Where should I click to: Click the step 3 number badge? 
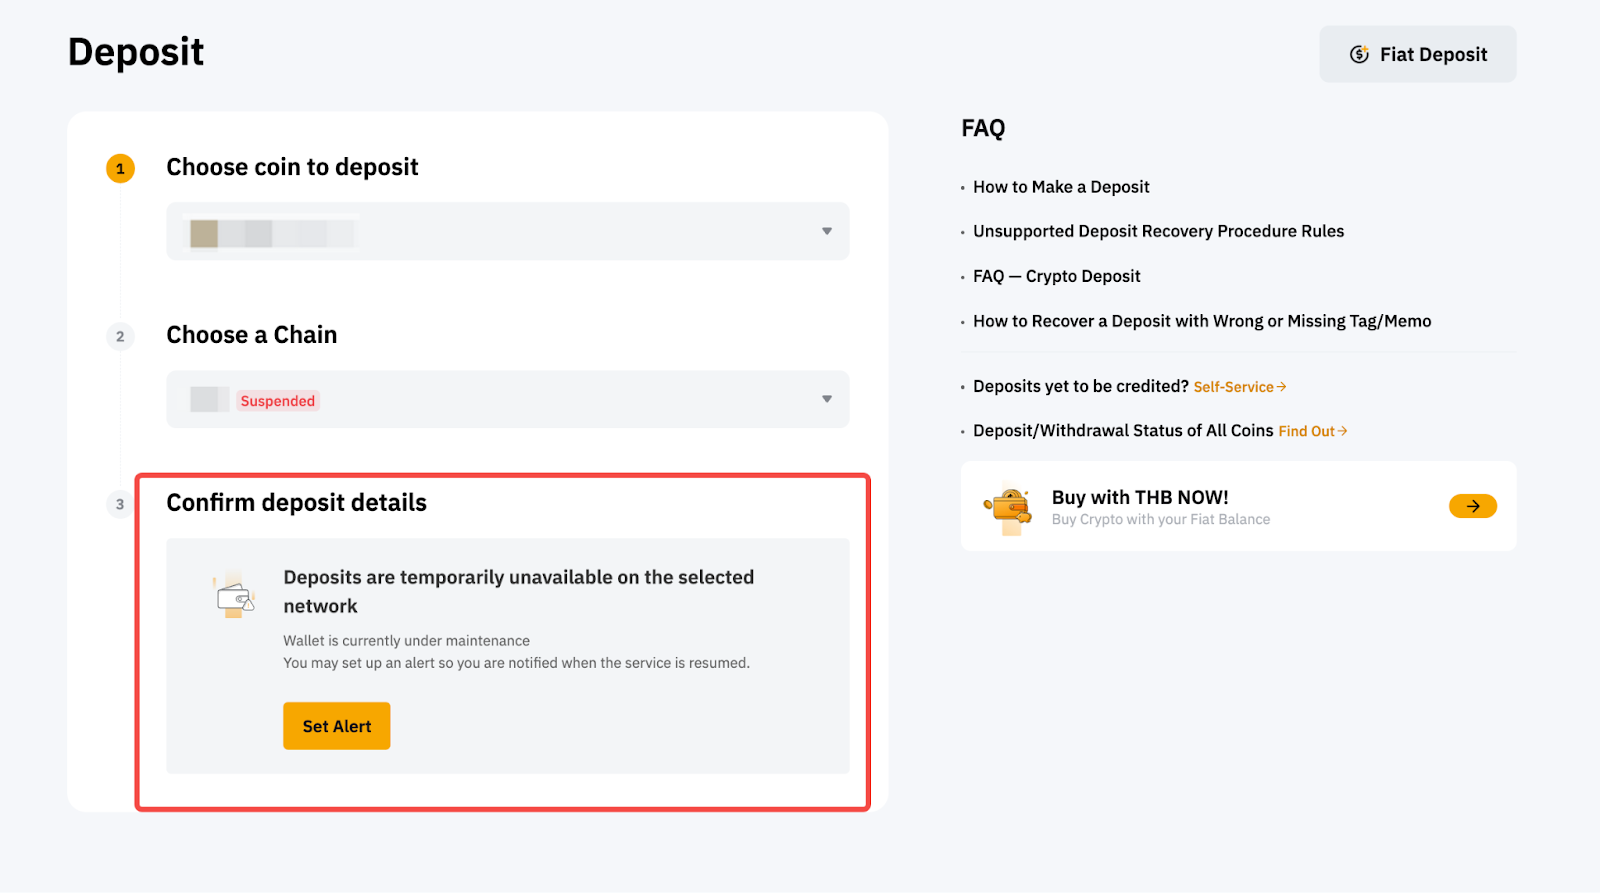coord(120,504)
